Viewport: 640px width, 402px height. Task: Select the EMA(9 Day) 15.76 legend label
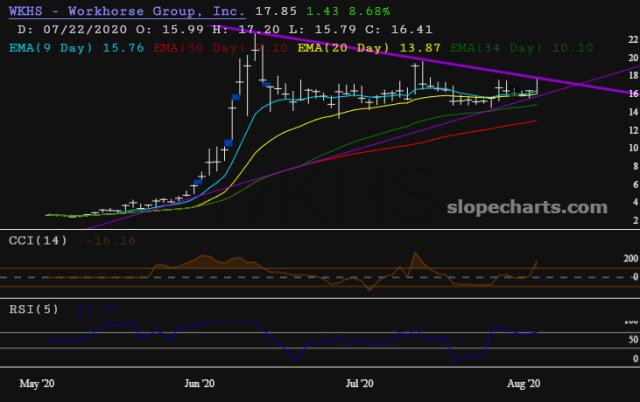77,48
